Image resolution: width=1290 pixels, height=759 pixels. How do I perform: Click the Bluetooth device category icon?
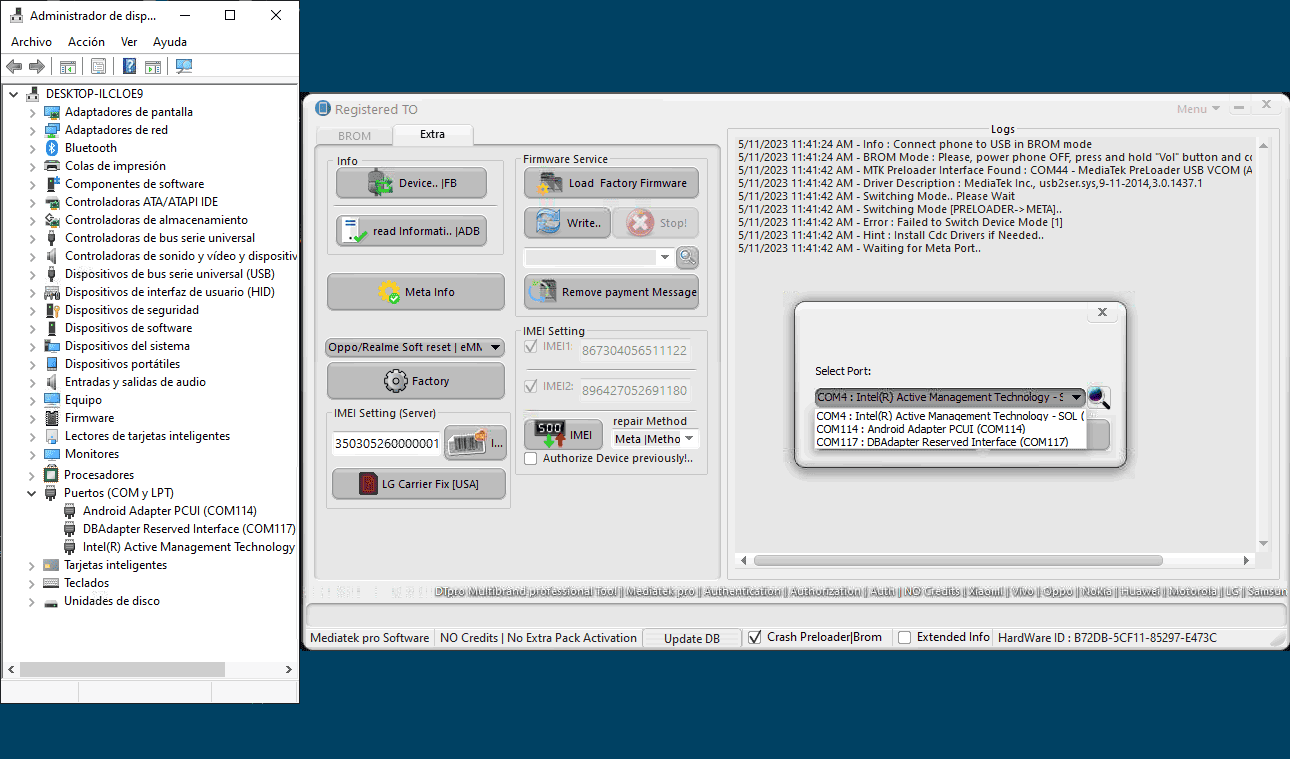click(x=52, y=148)
